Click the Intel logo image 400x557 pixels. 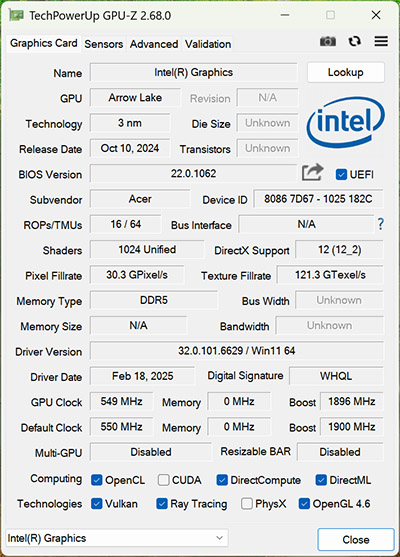(346, 122)
